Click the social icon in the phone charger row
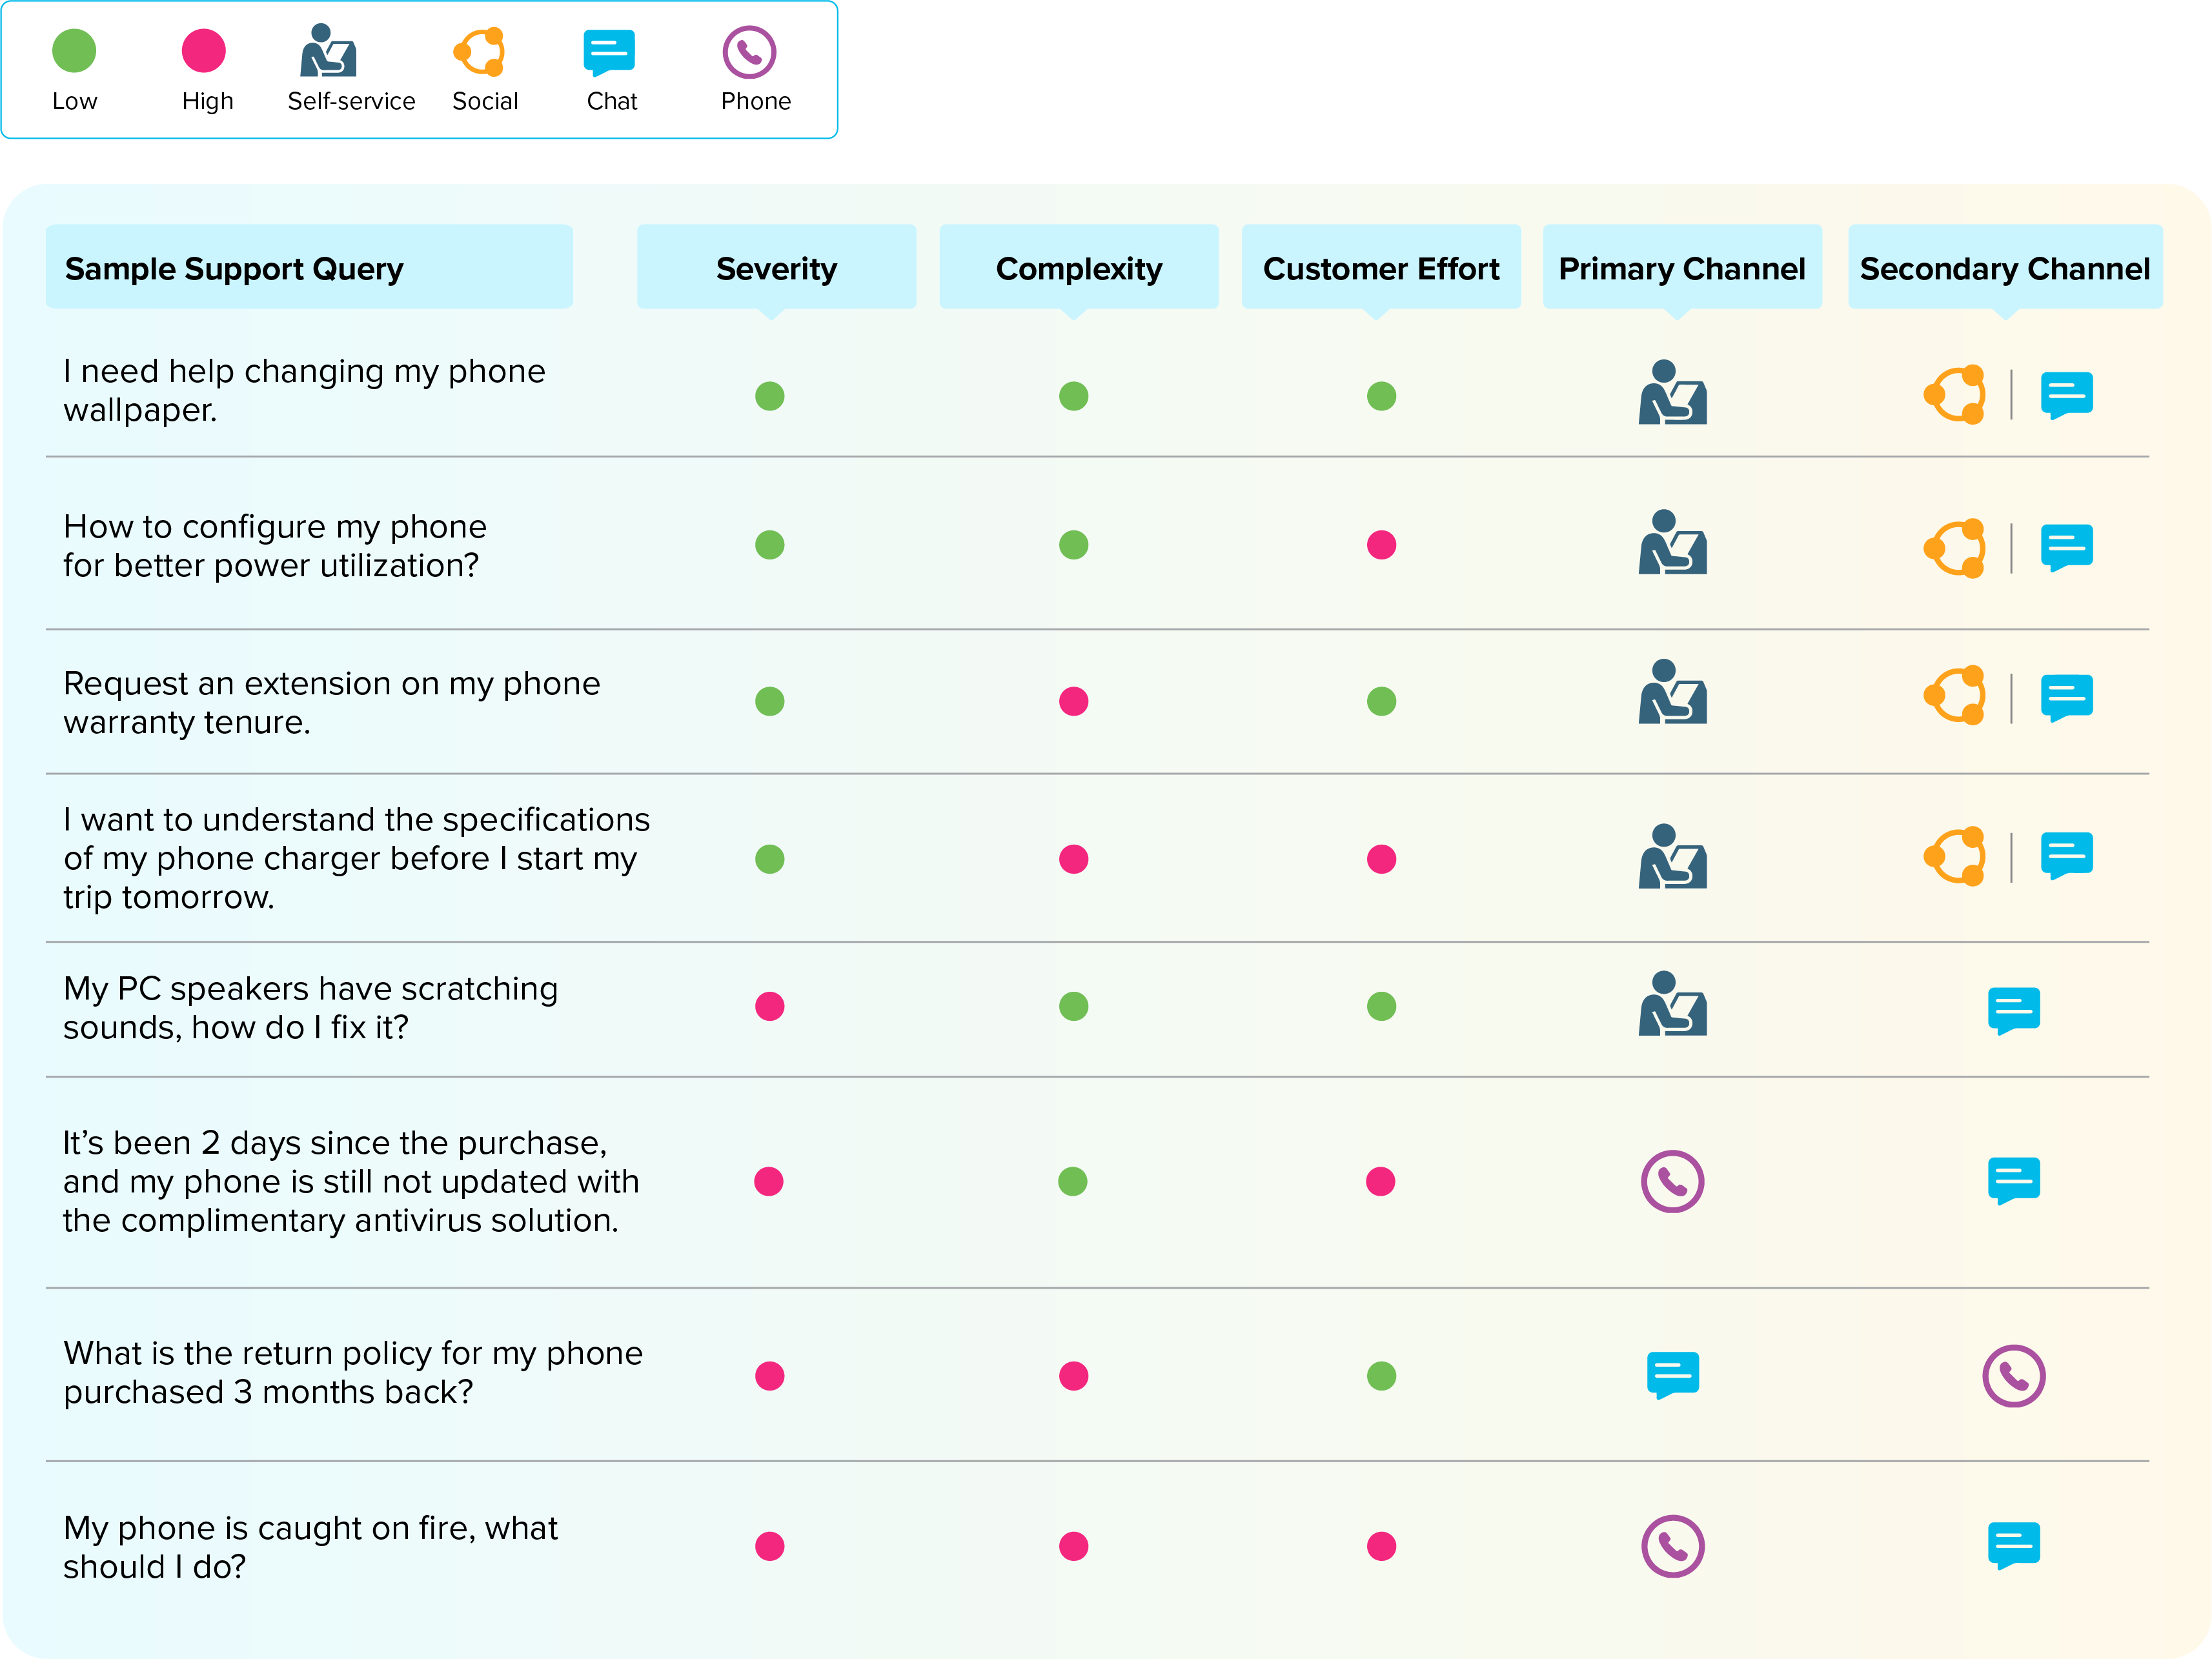Screen dimensions: 2212x1659 1955,856
